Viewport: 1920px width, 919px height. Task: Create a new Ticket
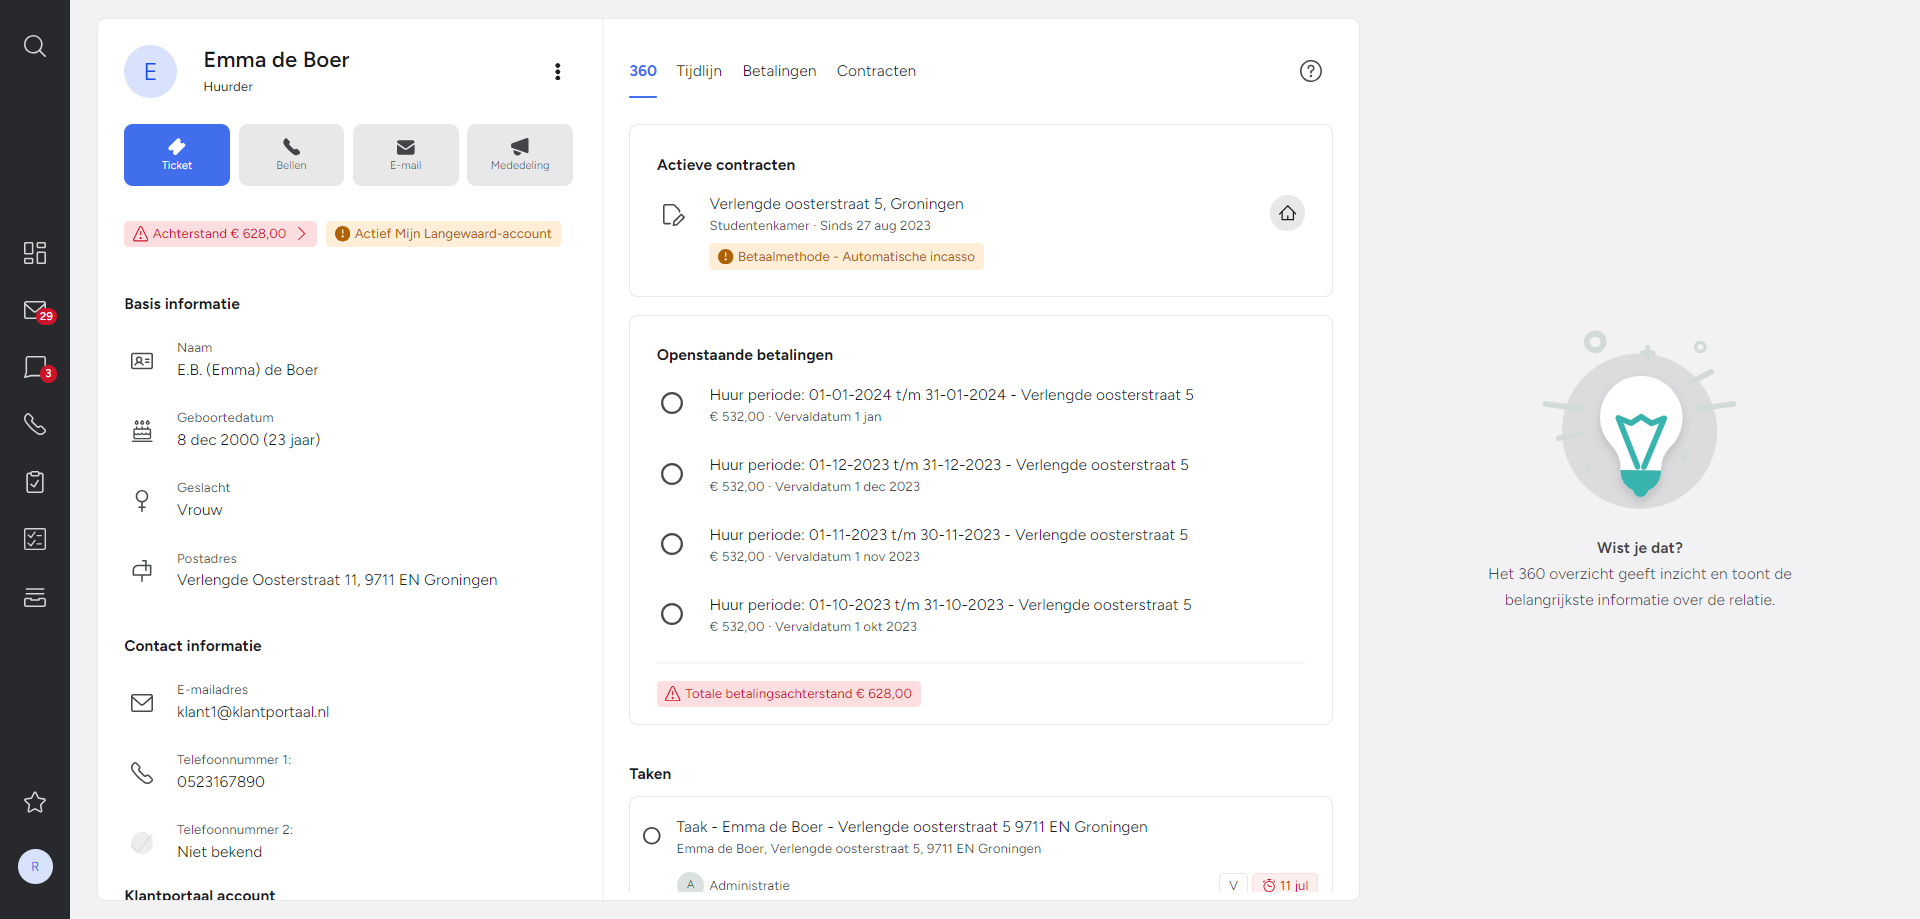pyautogui.click(x=177, y=155)
